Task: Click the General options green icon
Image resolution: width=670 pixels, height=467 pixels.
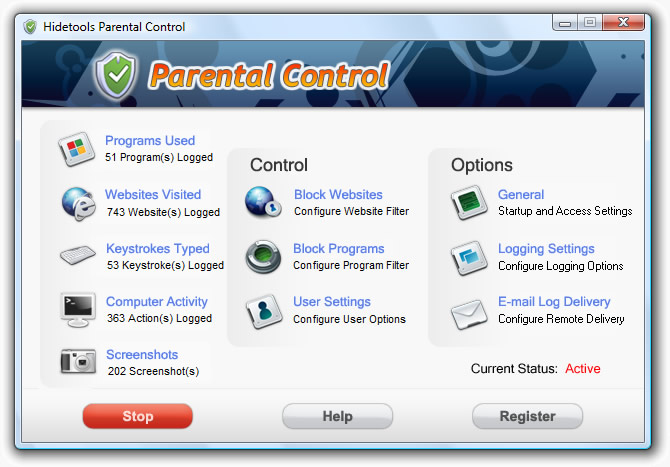Action: [469, 203]
